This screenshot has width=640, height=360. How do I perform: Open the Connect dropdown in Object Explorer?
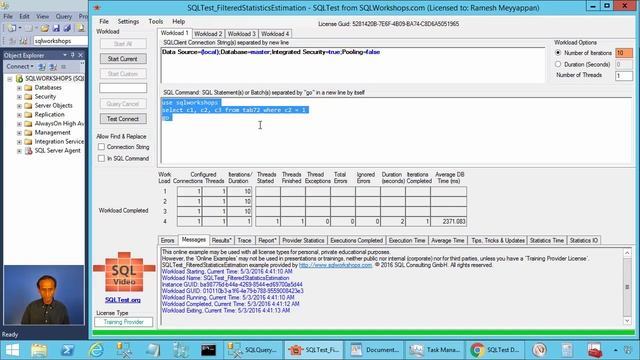click(x=20, y=66)
